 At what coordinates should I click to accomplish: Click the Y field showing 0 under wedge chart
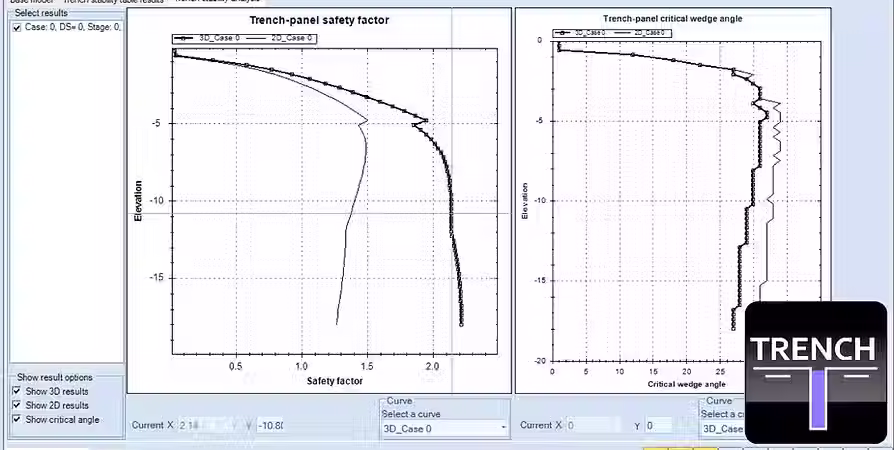pos(659,425)
